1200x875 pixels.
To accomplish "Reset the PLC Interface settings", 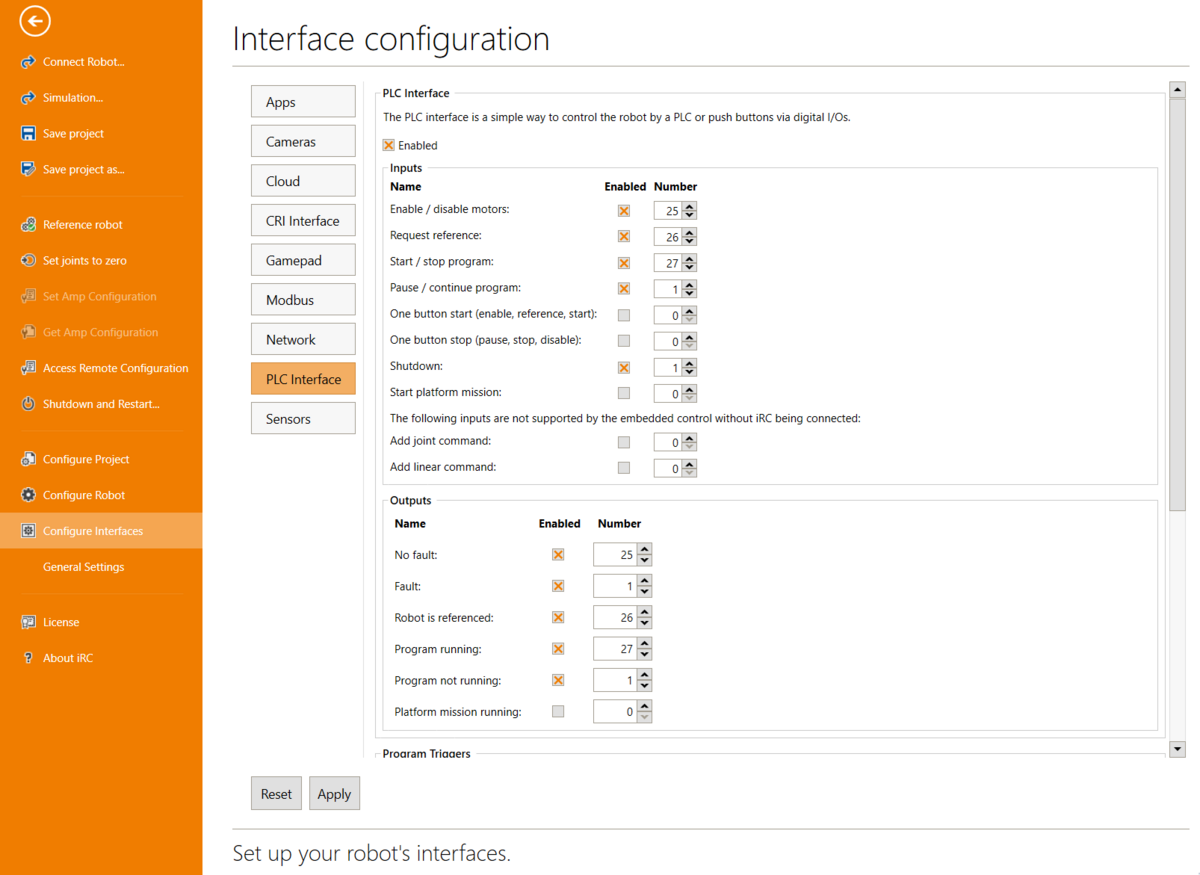I will click(x=276, y=793).
